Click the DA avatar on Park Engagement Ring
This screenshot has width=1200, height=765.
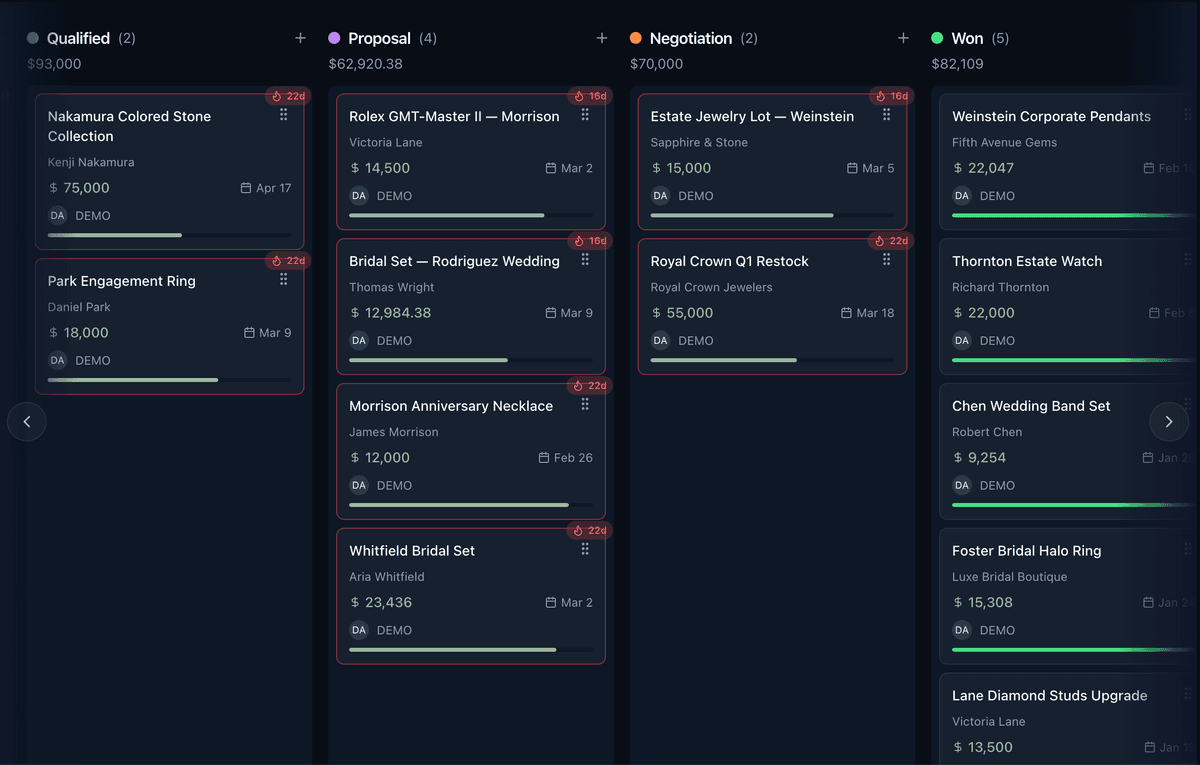point(58,360)
